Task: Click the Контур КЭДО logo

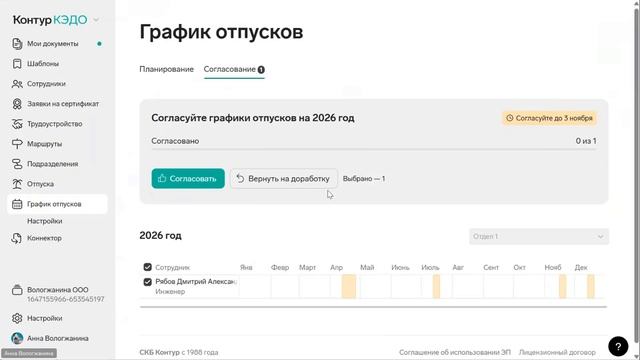Action: tap(50, 20)
